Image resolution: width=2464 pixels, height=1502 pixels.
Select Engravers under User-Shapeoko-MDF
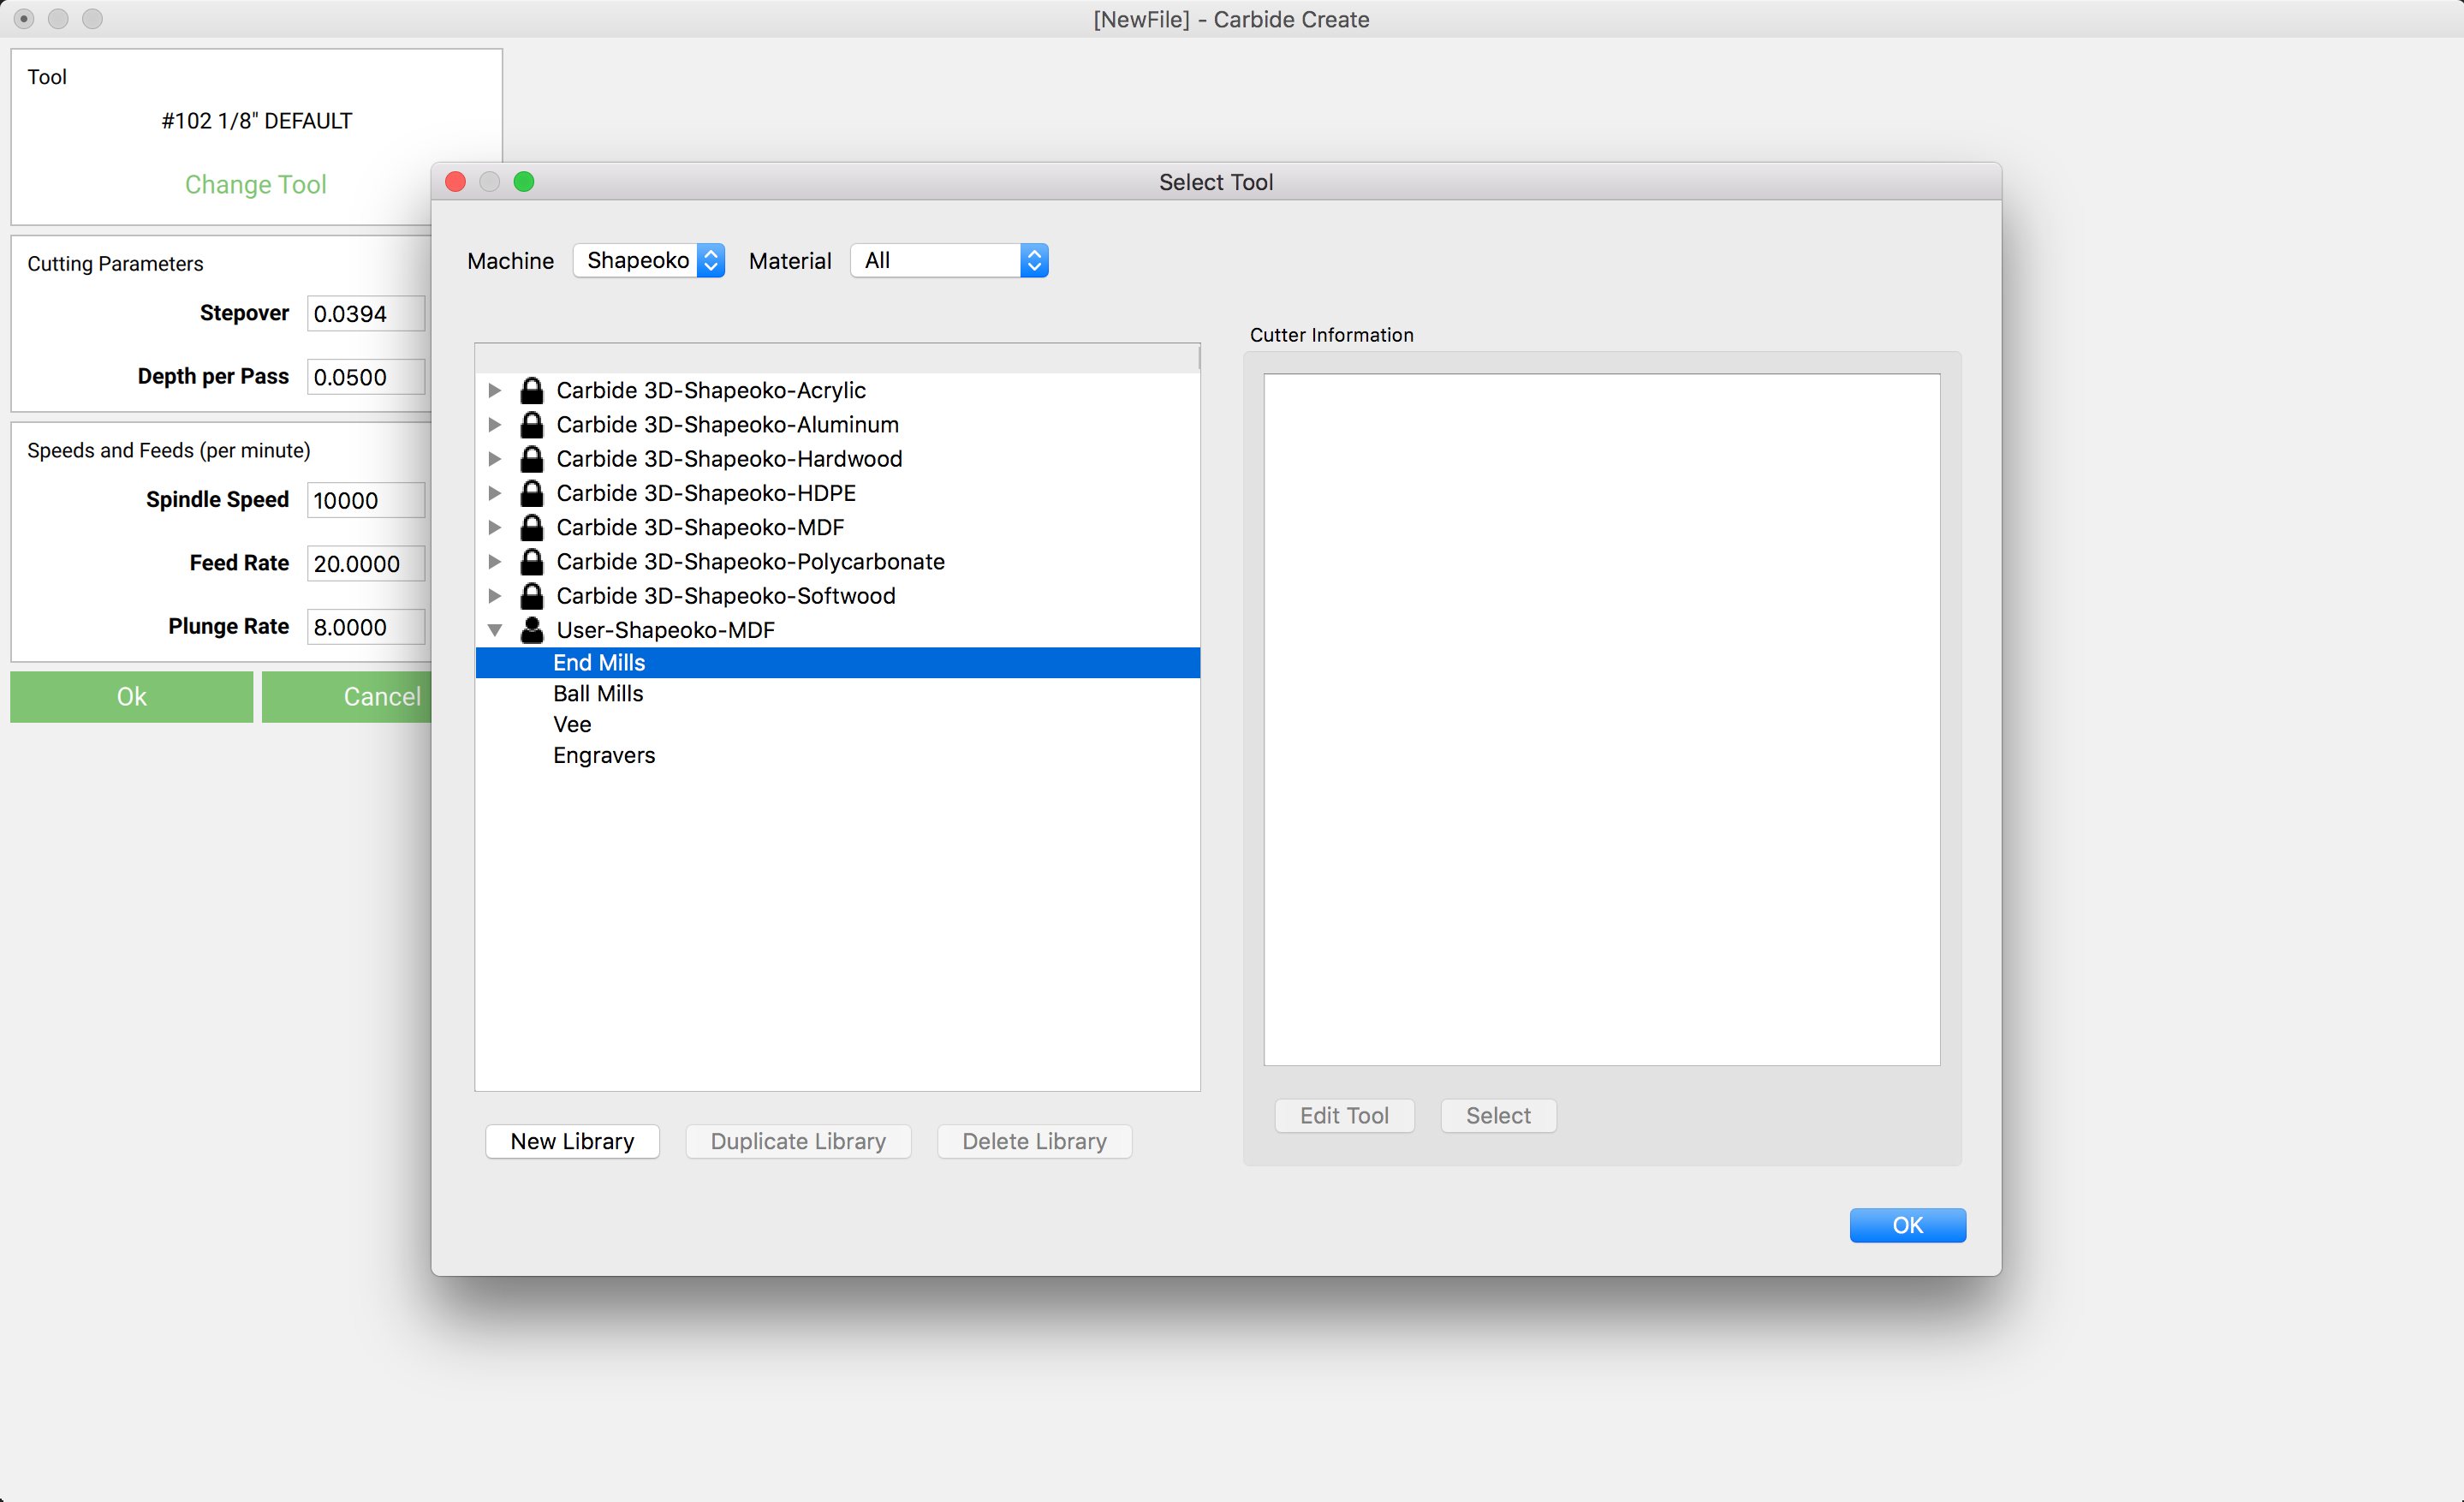pos(837,755)
